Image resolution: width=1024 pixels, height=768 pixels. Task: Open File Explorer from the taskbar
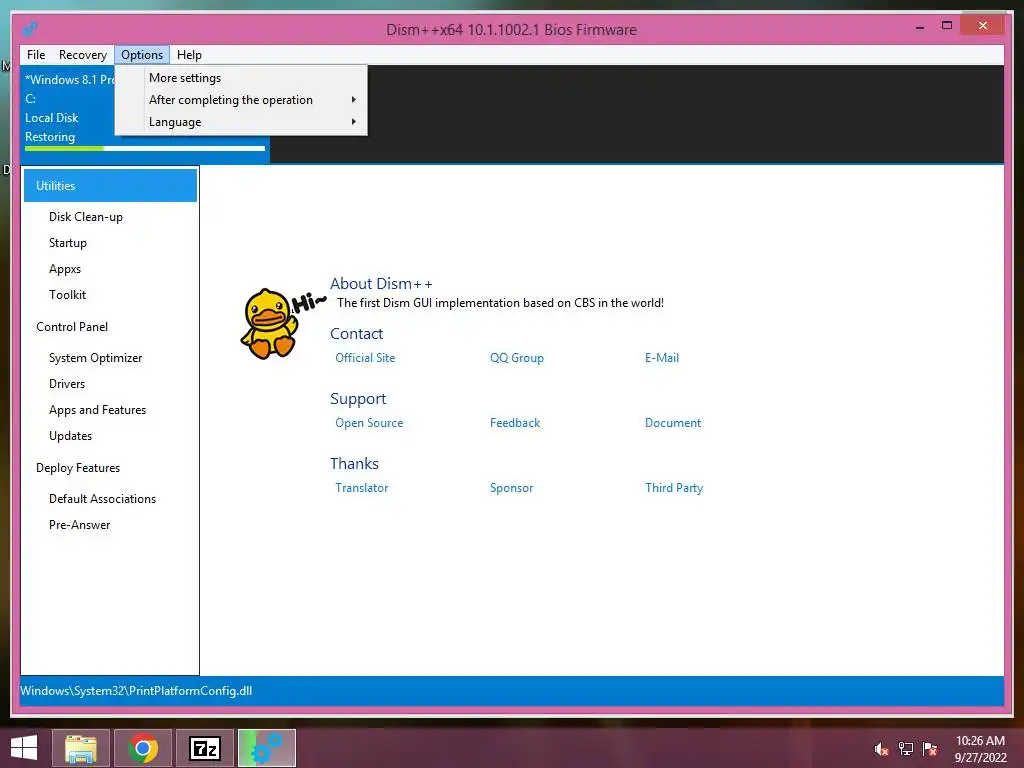point(81,748)
